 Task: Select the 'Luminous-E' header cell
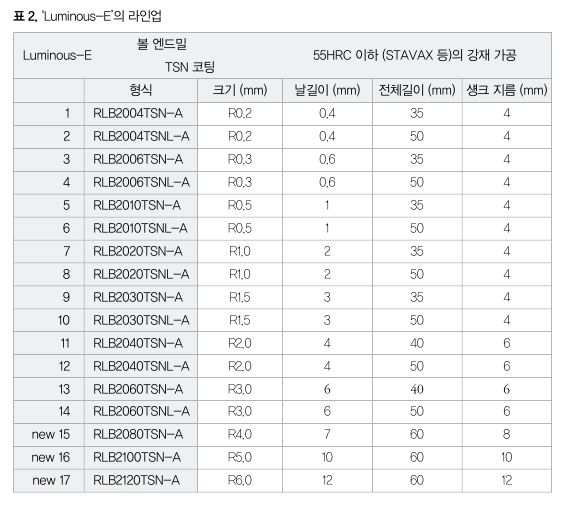[x=57, y=56]
